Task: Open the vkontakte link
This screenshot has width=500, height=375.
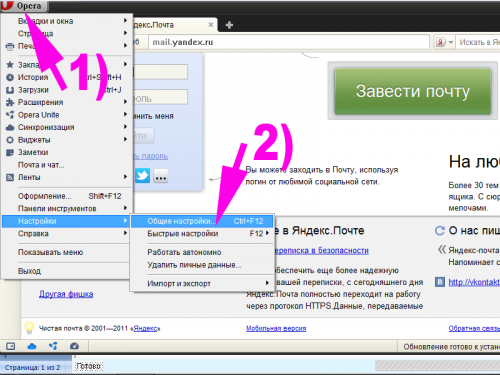Action: coord(474,282)
